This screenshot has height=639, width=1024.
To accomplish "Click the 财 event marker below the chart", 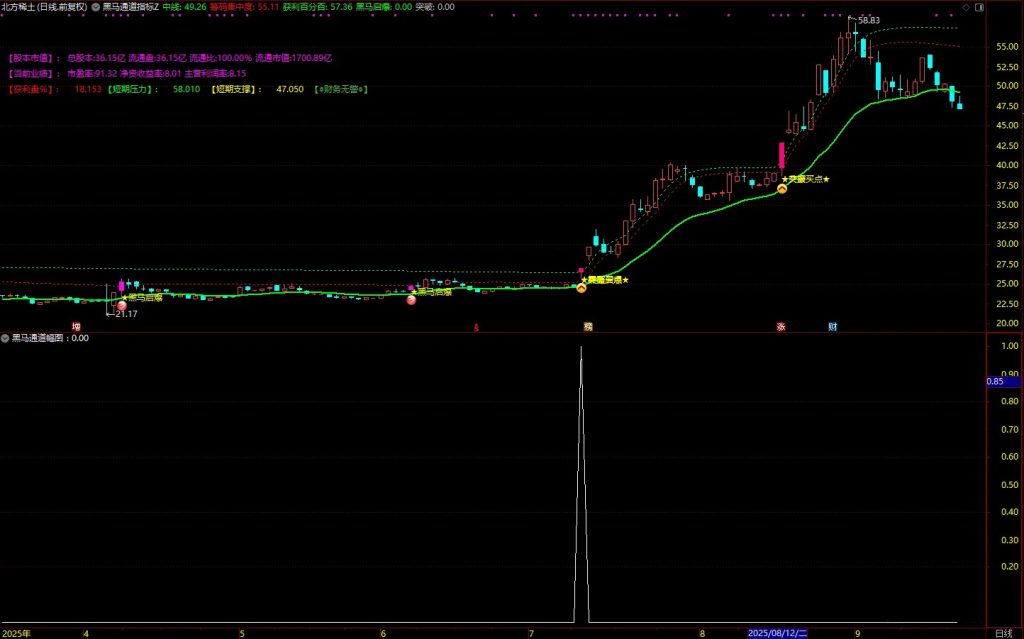I will point(832,326).
